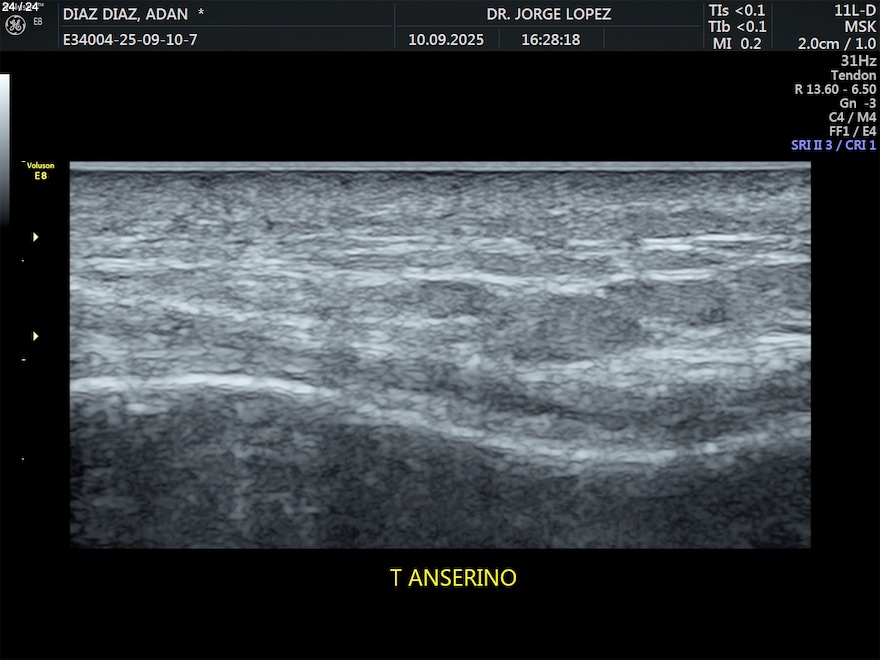This screenshot has height=660, width=880.
Task: Click the upper focal zone arrow marker
Action: coord(37,237)
